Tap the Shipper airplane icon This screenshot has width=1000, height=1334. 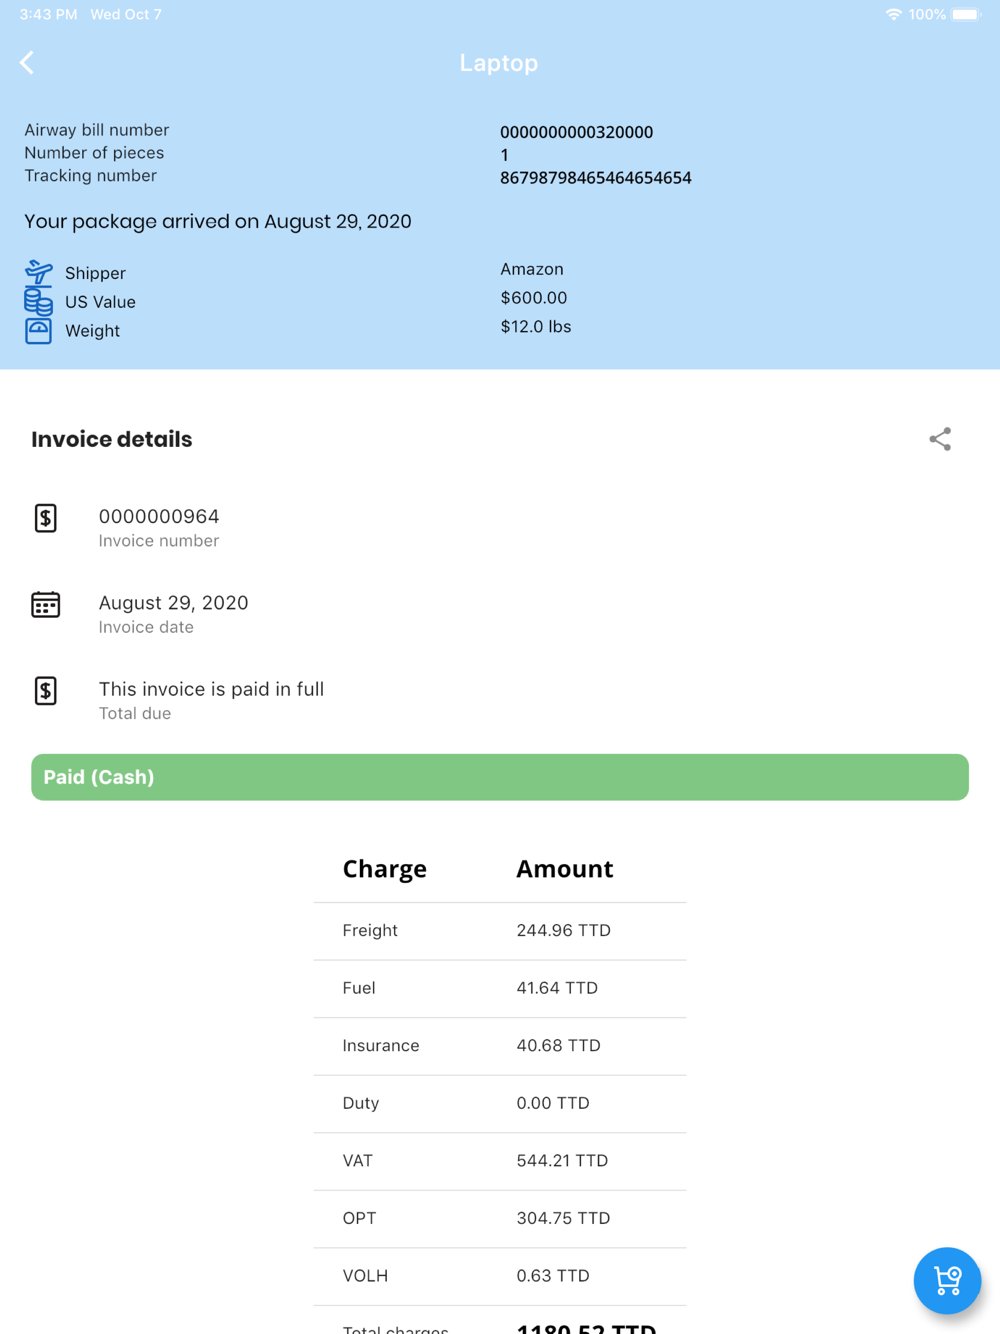[39, 272]
